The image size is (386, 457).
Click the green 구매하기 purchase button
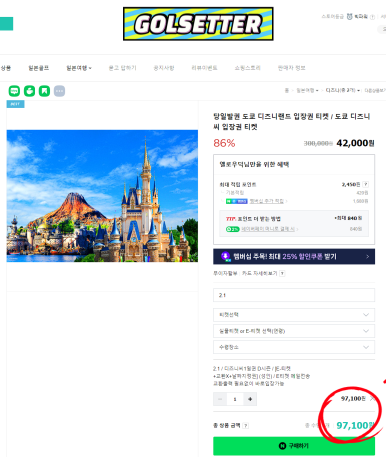click(294, 446)
